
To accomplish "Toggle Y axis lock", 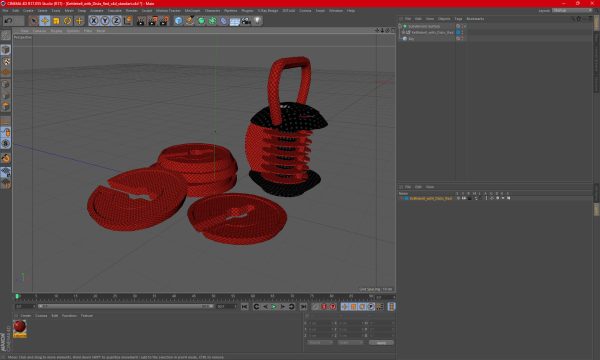I will pyautogui.click(x=105, y=21).
